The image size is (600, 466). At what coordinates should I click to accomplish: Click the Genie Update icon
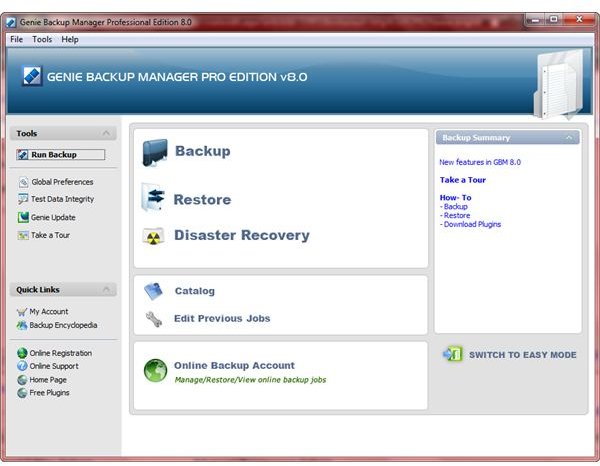(23, 217)
